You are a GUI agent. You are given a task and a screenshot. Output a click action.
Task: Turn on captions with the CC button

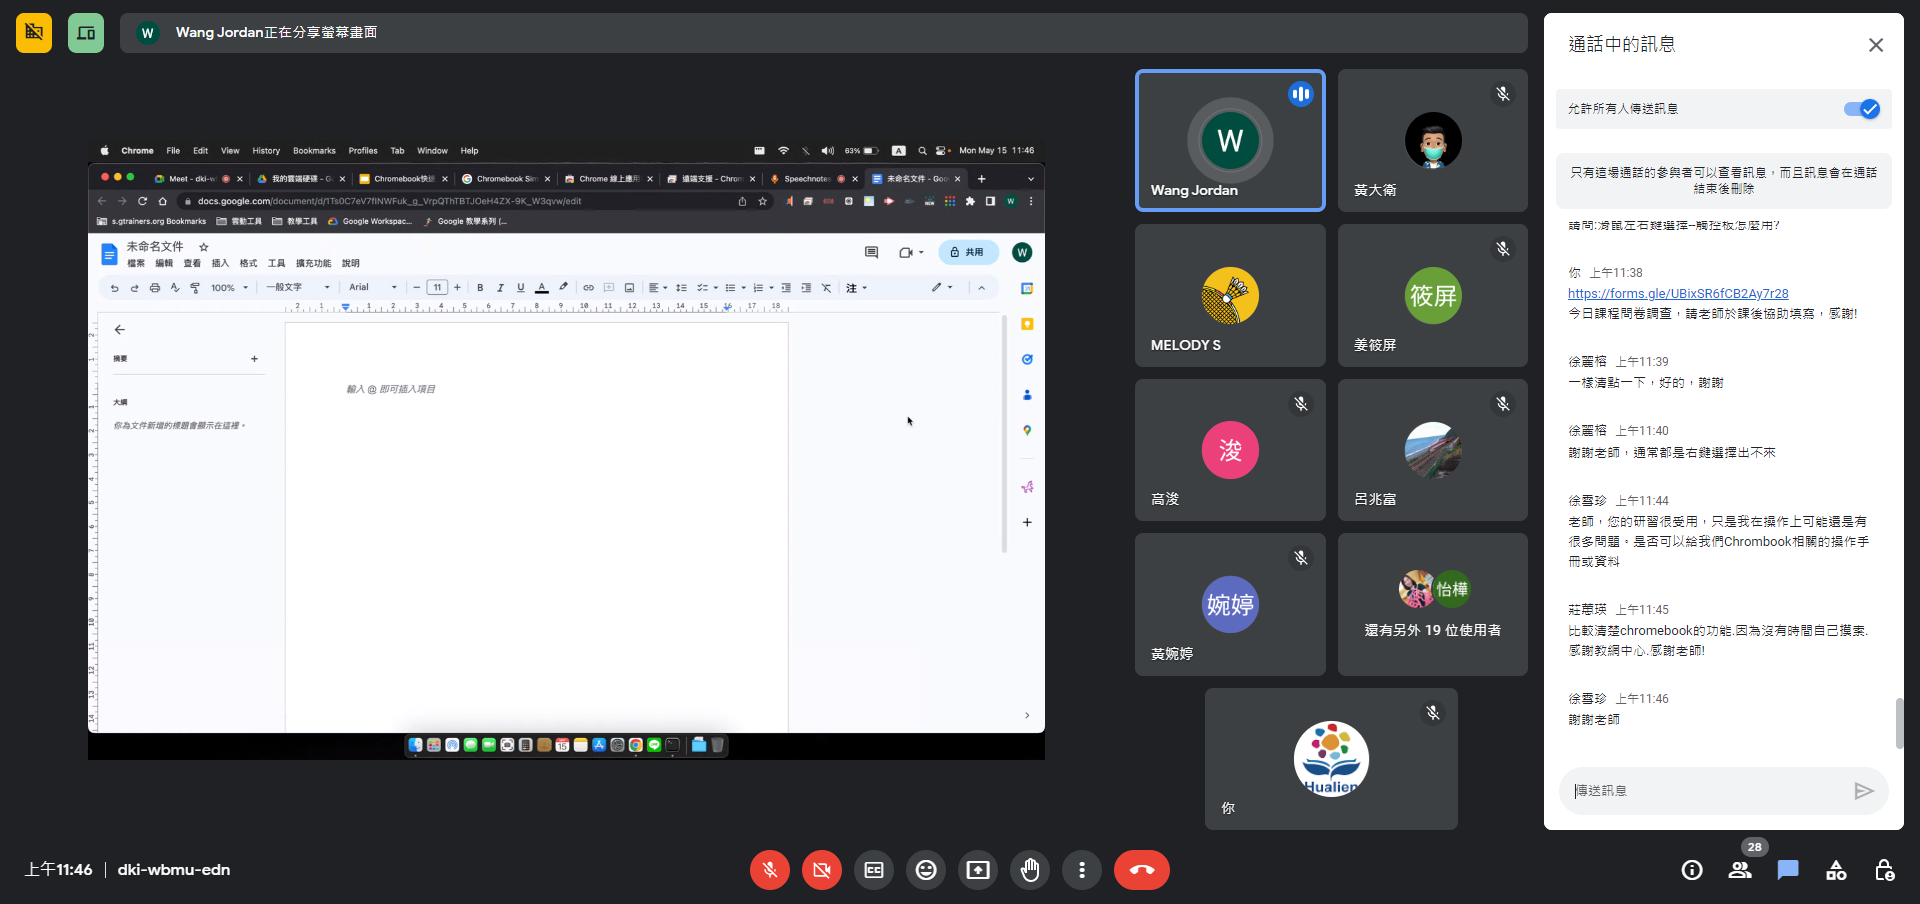[x=874, y=870]
